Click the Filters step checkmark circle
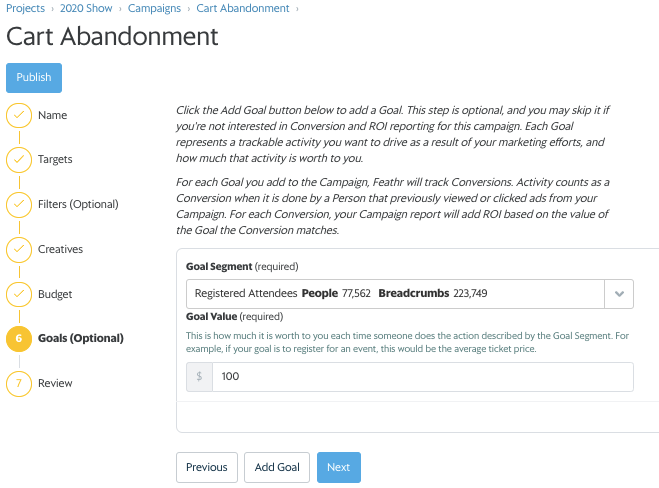This screenshot has height=488, width=659. [19, 205]
